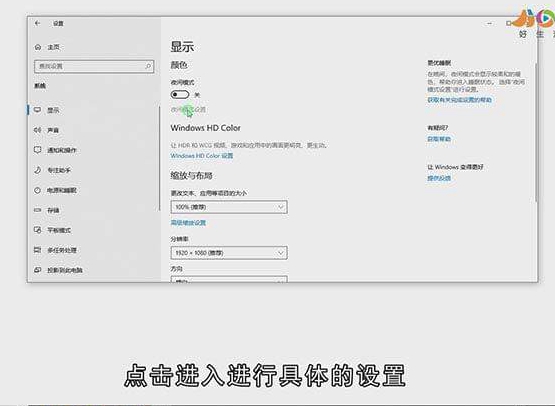555x406 pixels.
Task: Open 声音 (Sound) via its speaker icon
Action: [38, 130]
